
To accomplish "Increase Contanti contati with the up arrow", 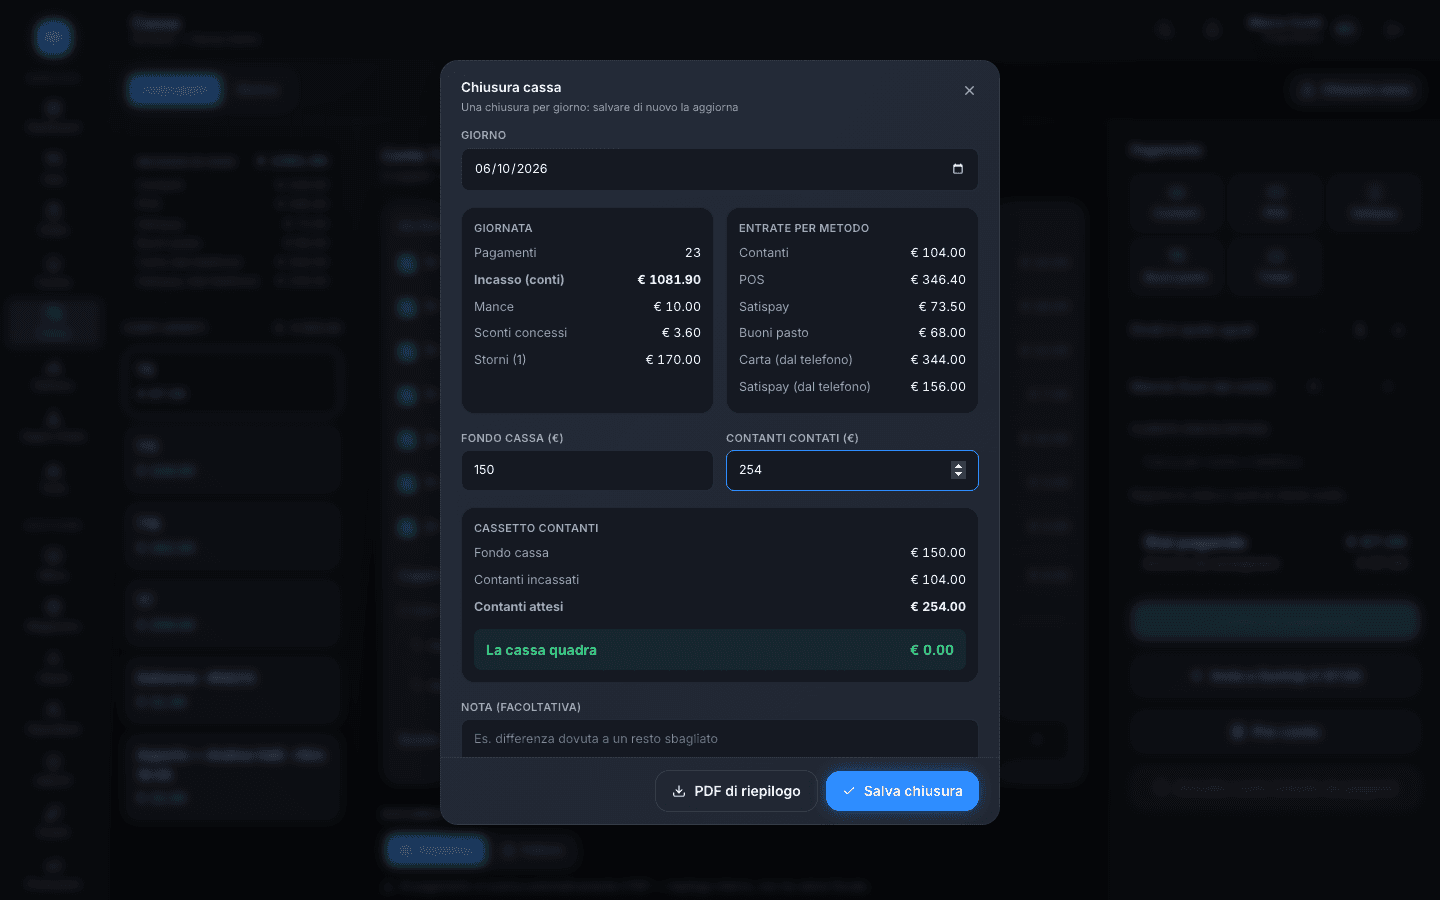I will click(958, 466).
